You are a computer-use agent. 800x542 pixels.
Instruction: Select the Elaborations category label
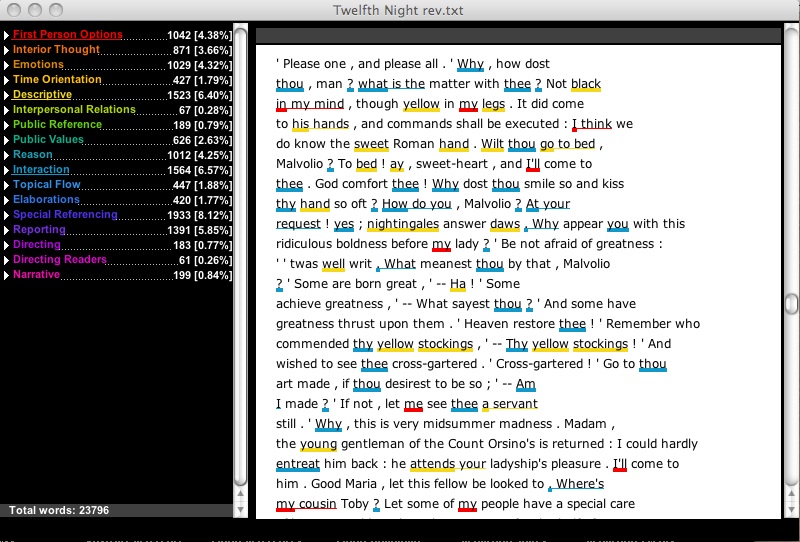click(46, 199)
